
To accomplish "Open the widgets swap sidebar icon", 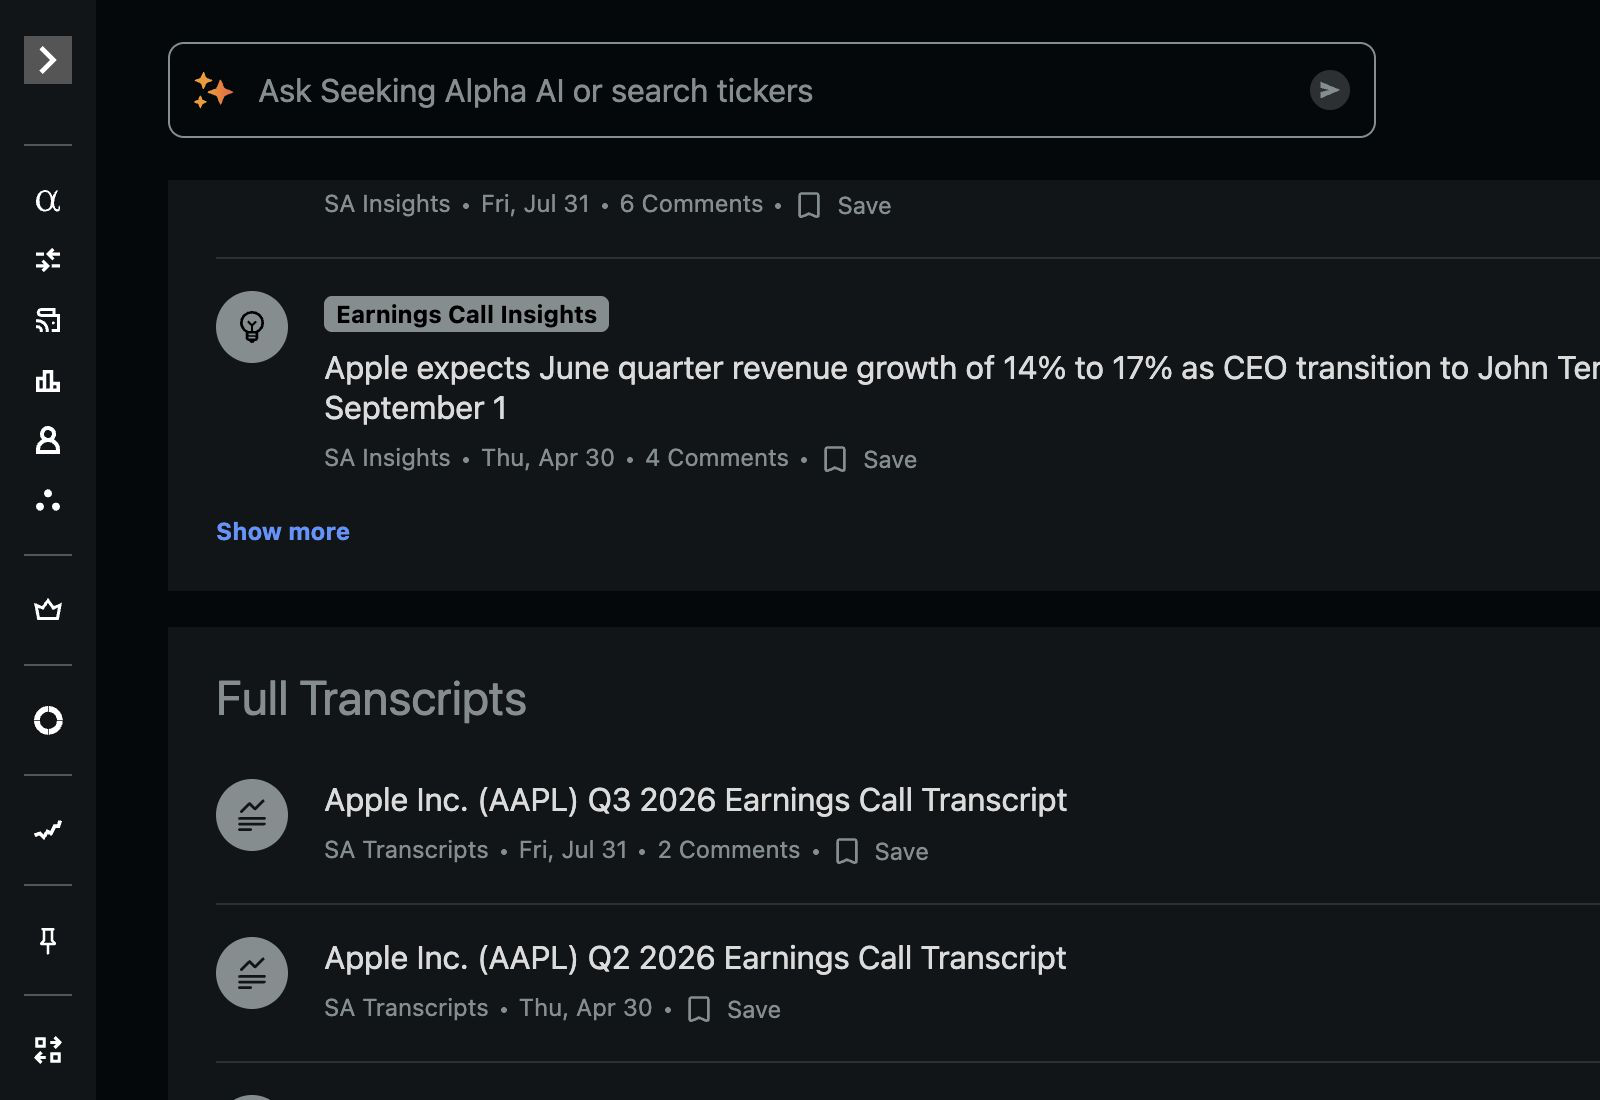I will click(48, 1050).
